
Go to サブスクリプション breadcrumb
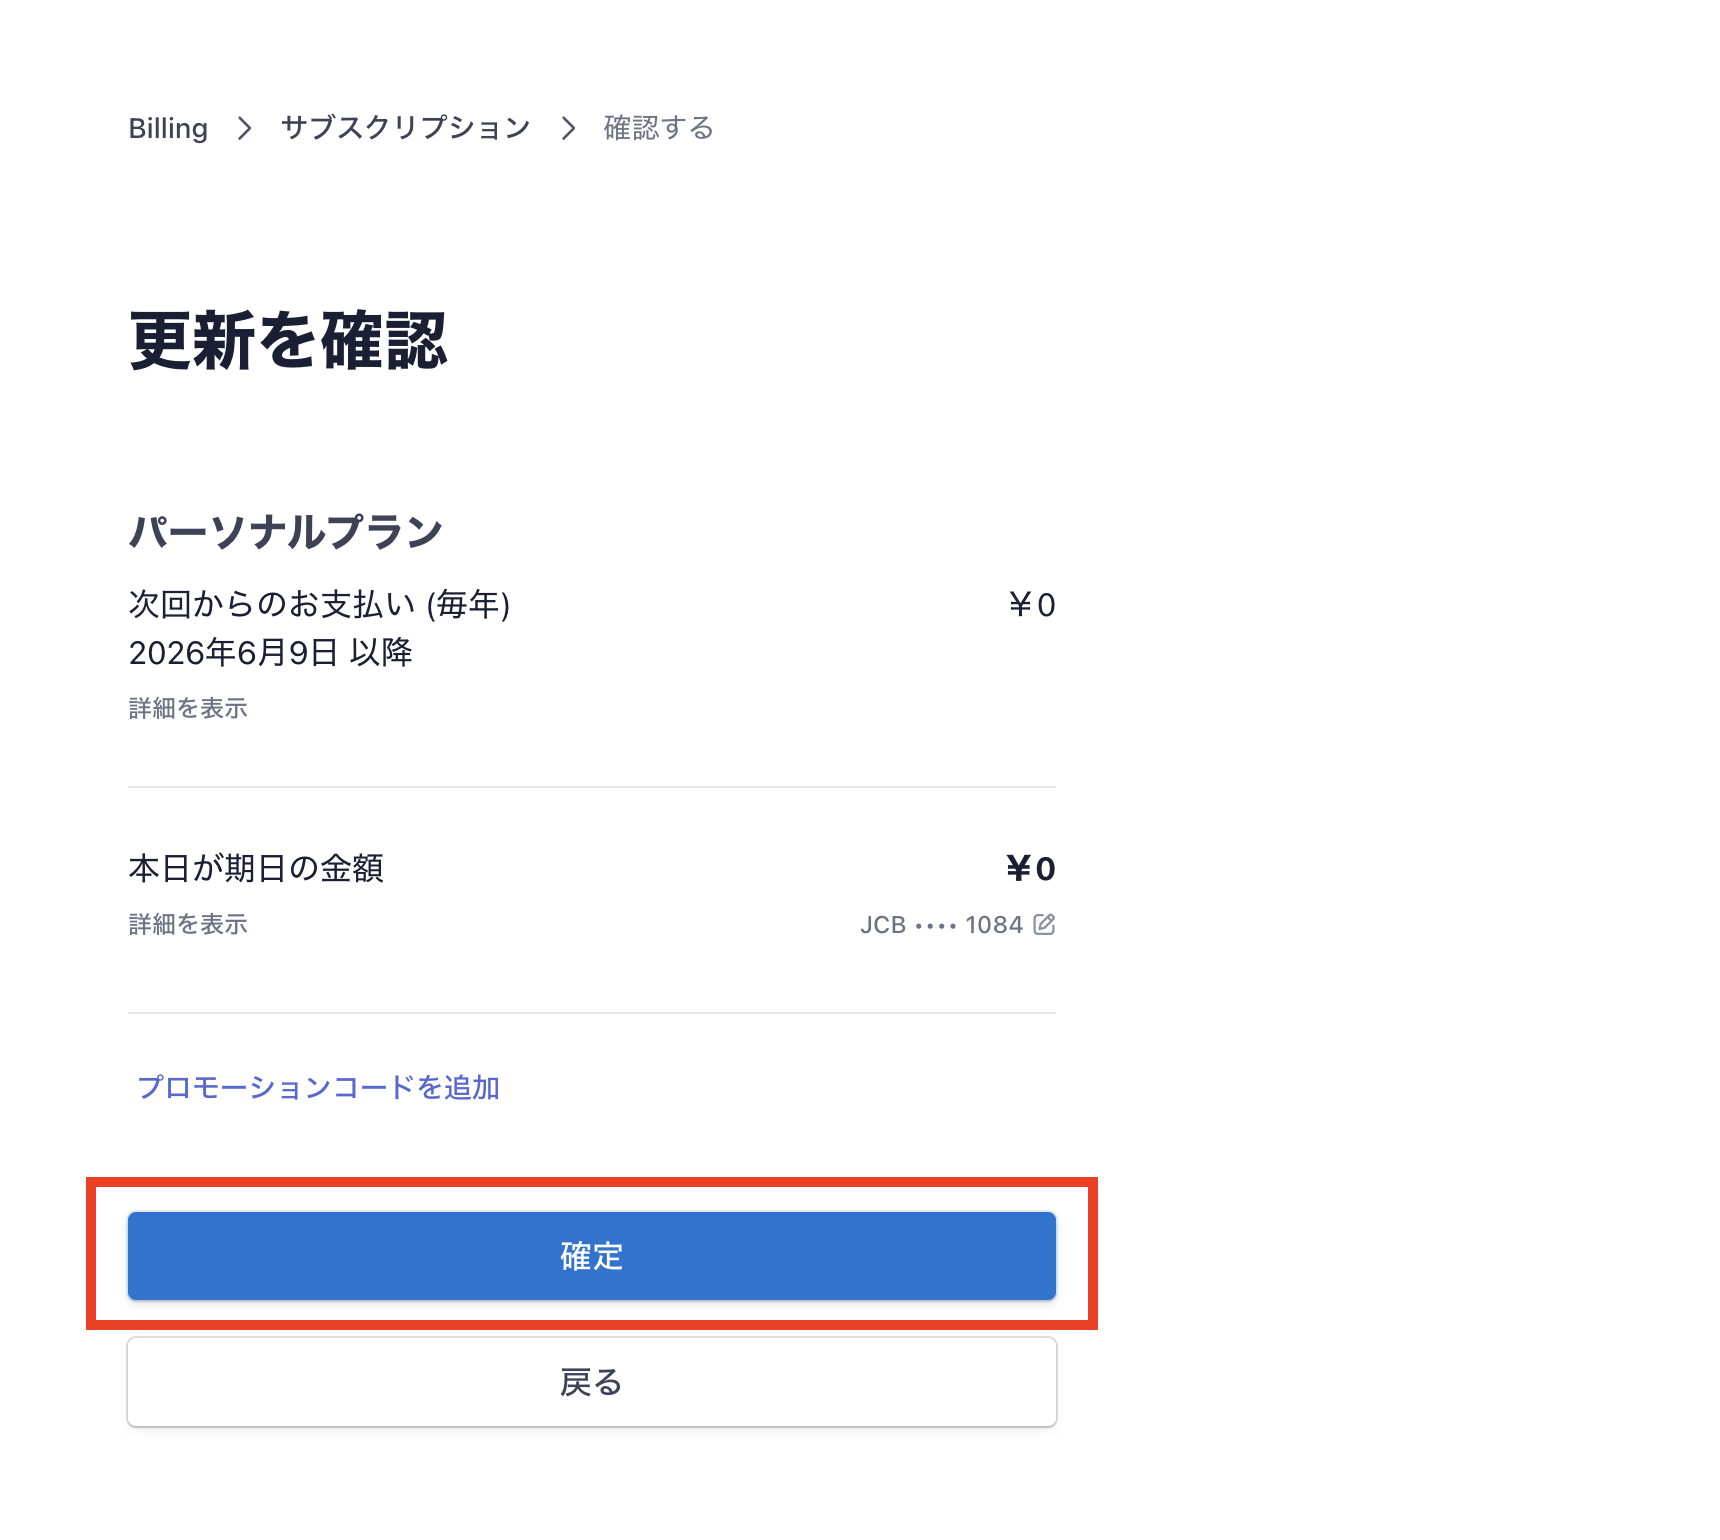point(405,128)
